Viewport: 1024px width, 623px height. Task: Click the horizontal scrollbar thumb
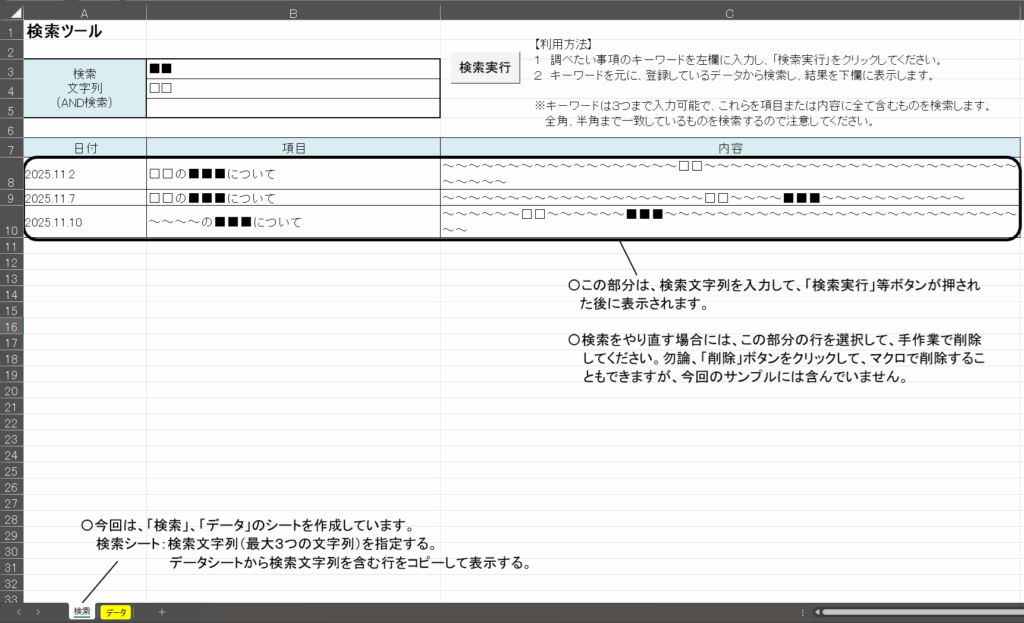[920, 611]
